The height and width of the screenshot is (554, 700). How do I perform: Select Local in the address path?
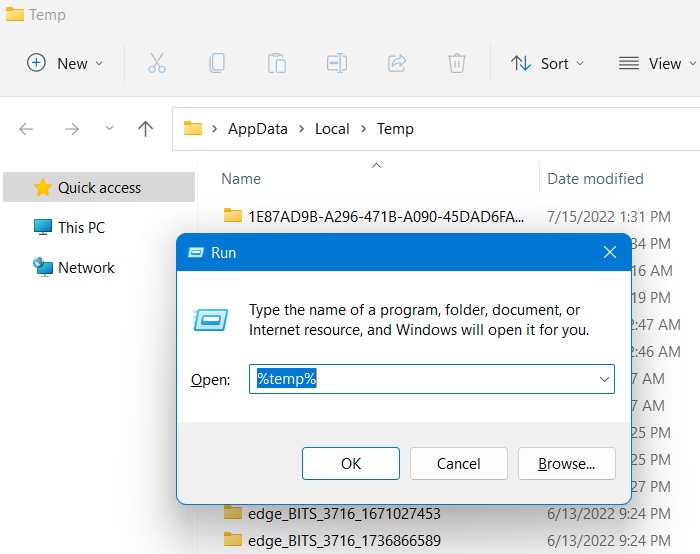pyautogui.click(x=332, y=129)
